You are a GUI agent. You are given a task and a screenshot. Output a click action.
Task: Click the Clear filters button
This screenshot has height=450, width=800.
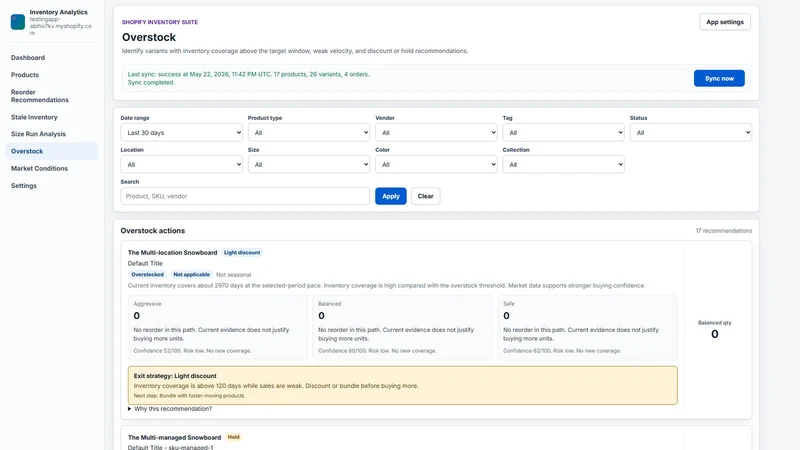[x=426, y=196]
